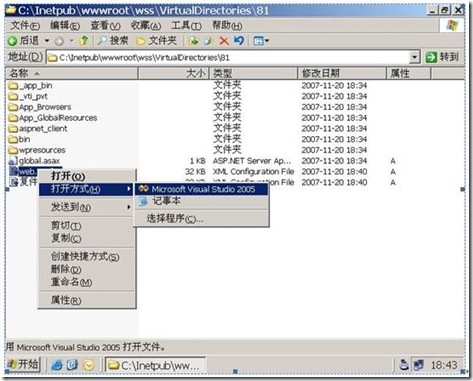The height and width of the screenshot is (381, 473).
Task: Sort by the 大小 size column header
Action: [x=173, y=73]
